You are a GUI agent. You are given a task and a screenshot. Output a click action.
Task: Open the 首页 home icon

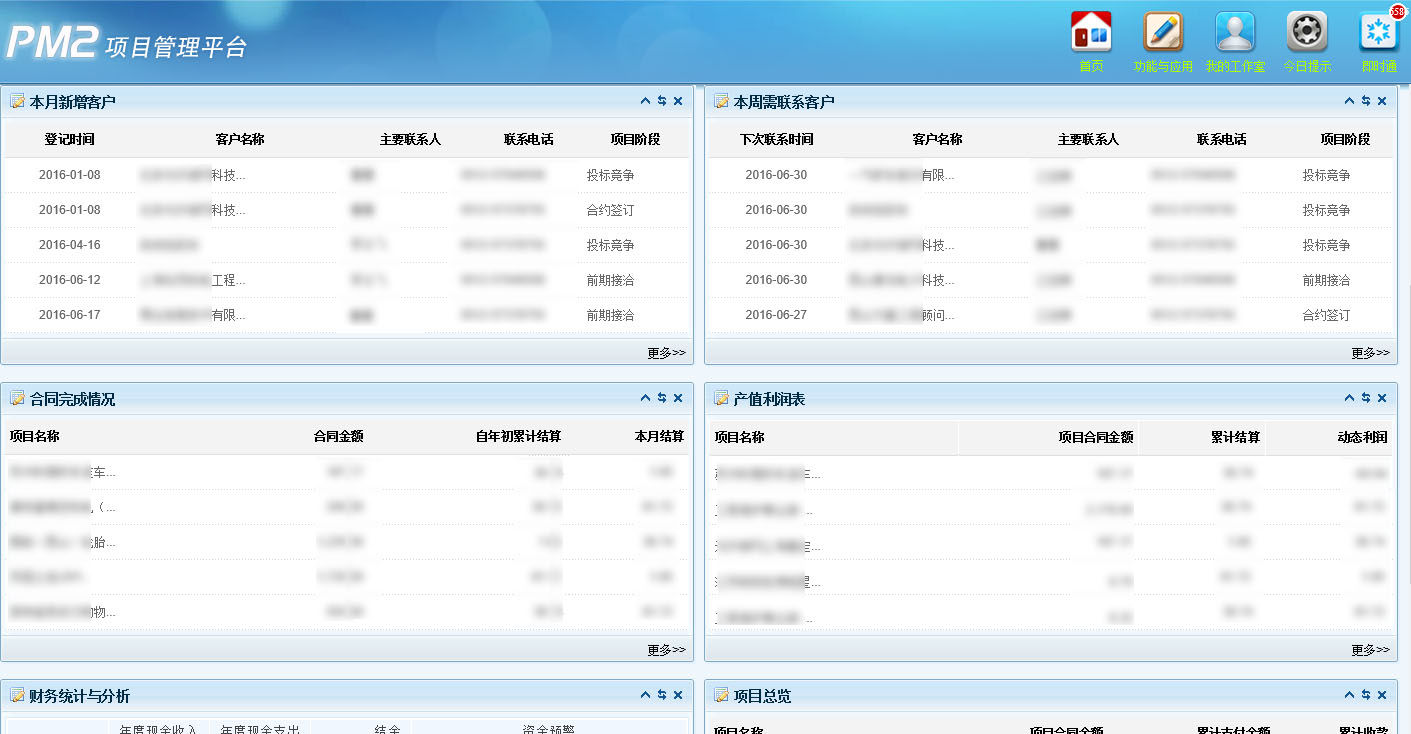tap(1091, 33)
